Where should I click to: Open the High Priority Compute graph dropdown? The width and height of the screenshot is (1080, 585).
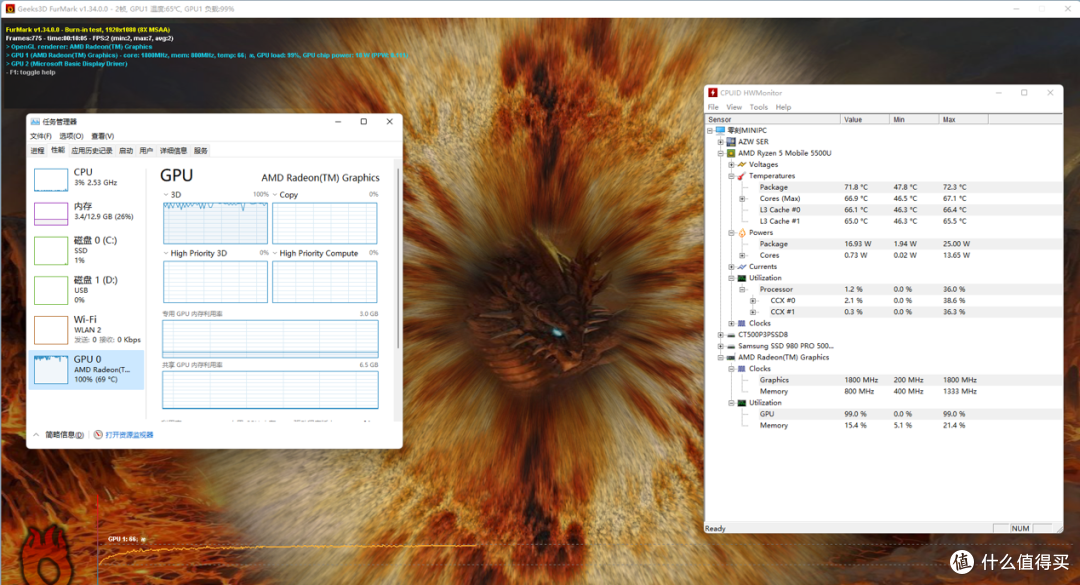[x=275, y=254]
